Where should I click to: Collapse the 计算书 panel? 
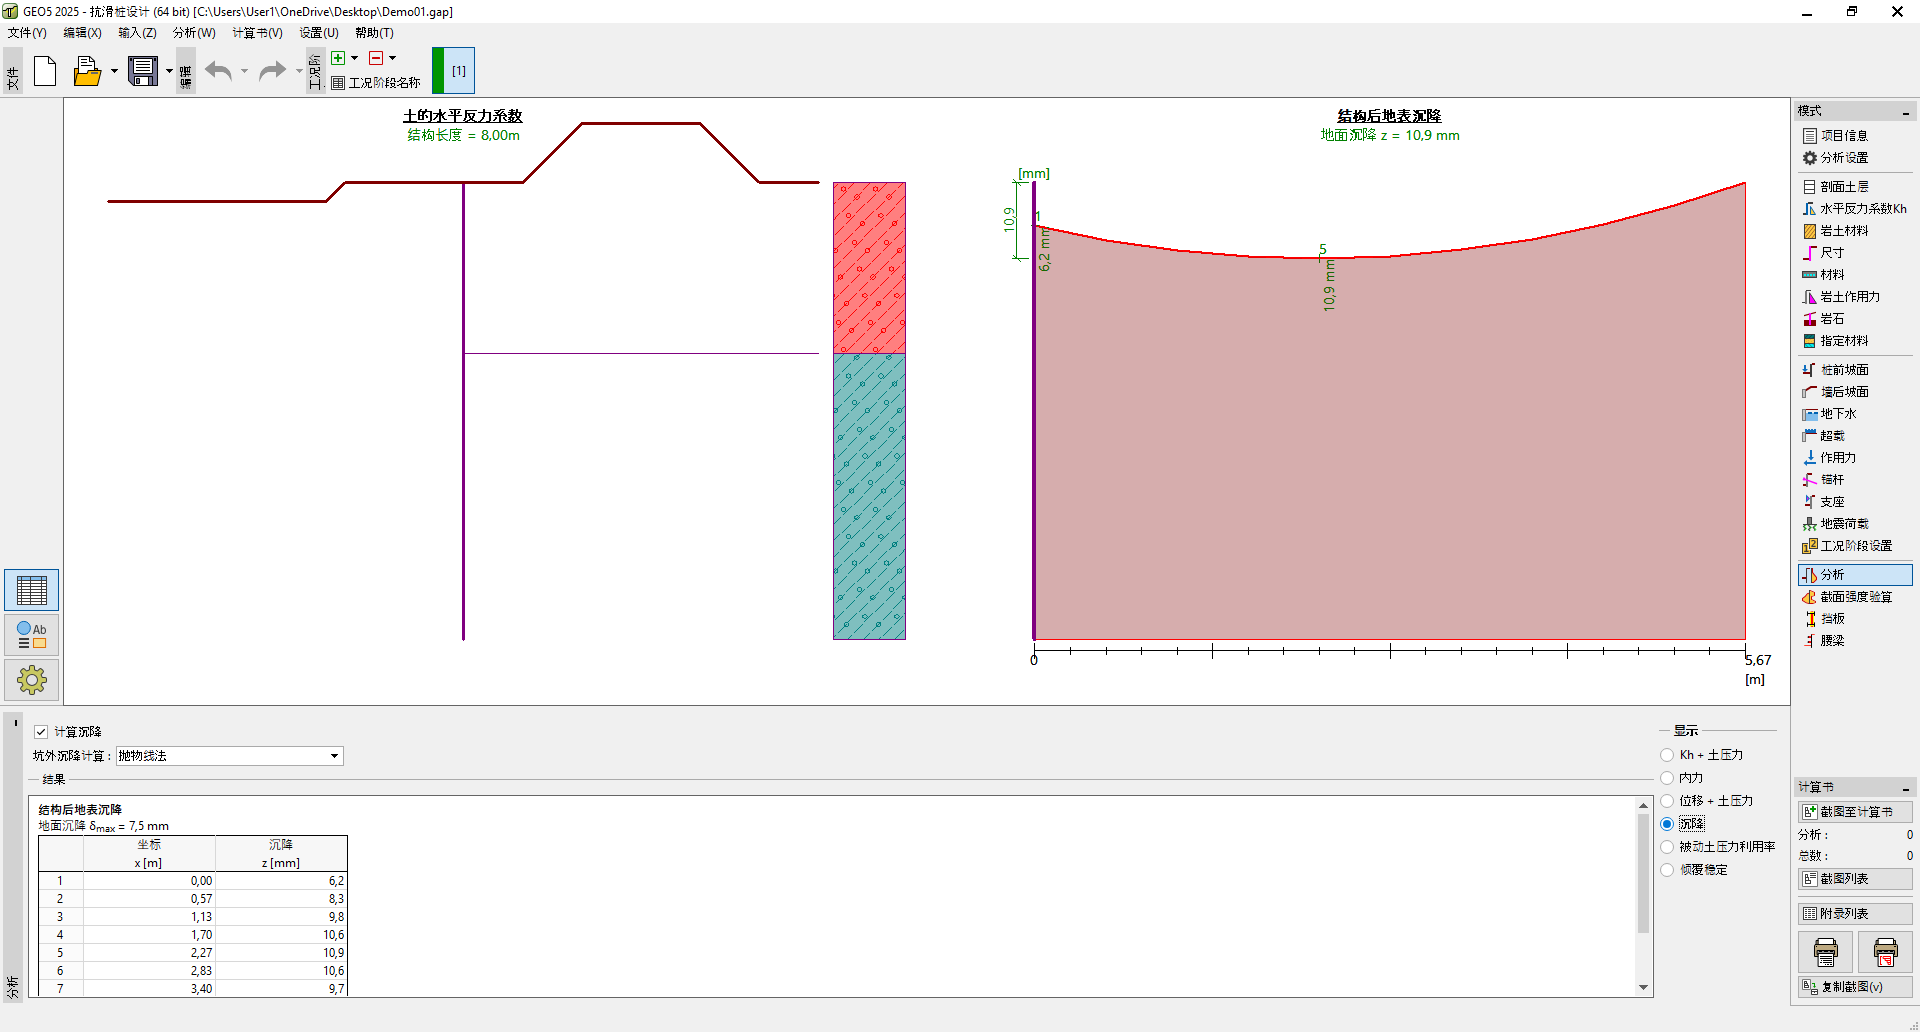tap(1906, 788)
